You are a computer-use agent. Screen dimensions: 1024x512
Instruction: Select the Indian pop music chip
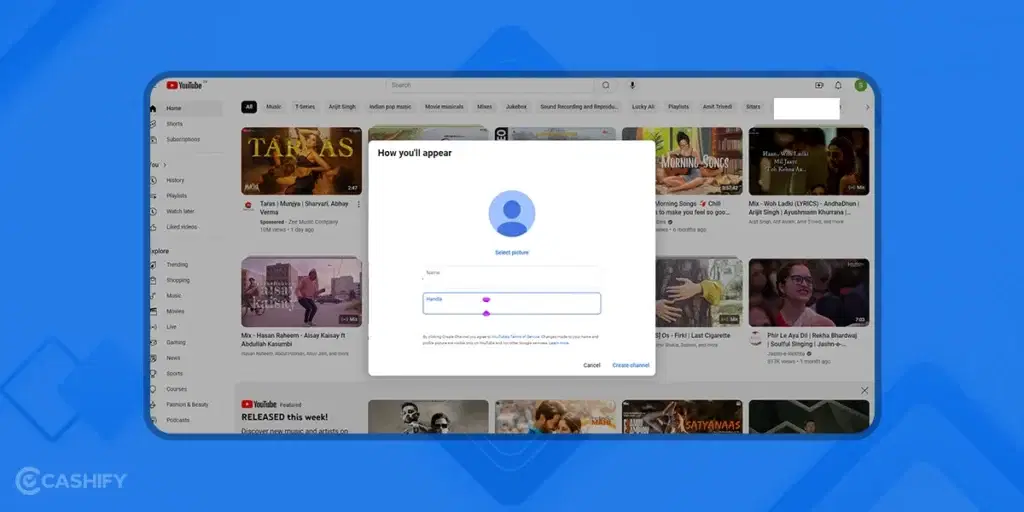pyautogui.click(x=391, y=107)
